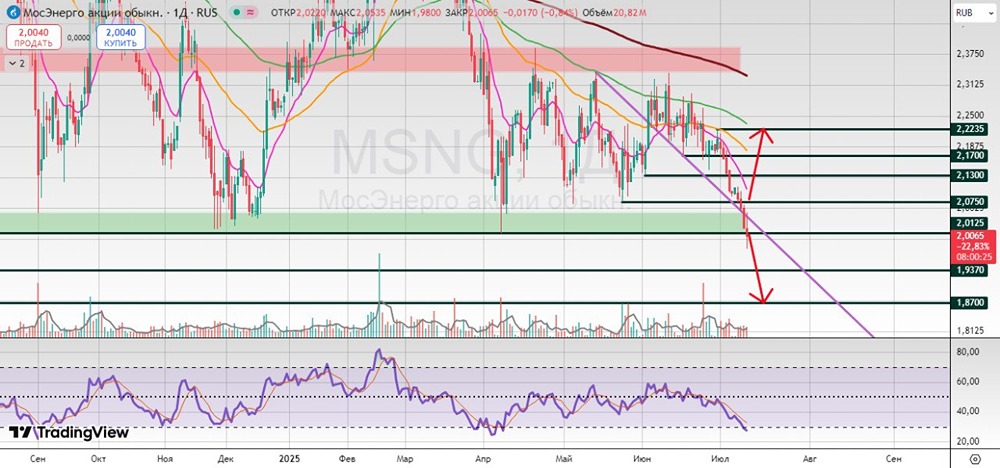Click RSI axis value 60,00

968,381
